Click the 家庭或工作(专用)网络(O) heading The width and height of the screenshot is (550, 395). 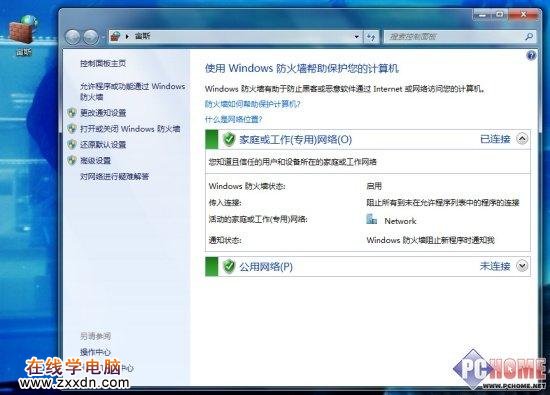coord(295,140)
